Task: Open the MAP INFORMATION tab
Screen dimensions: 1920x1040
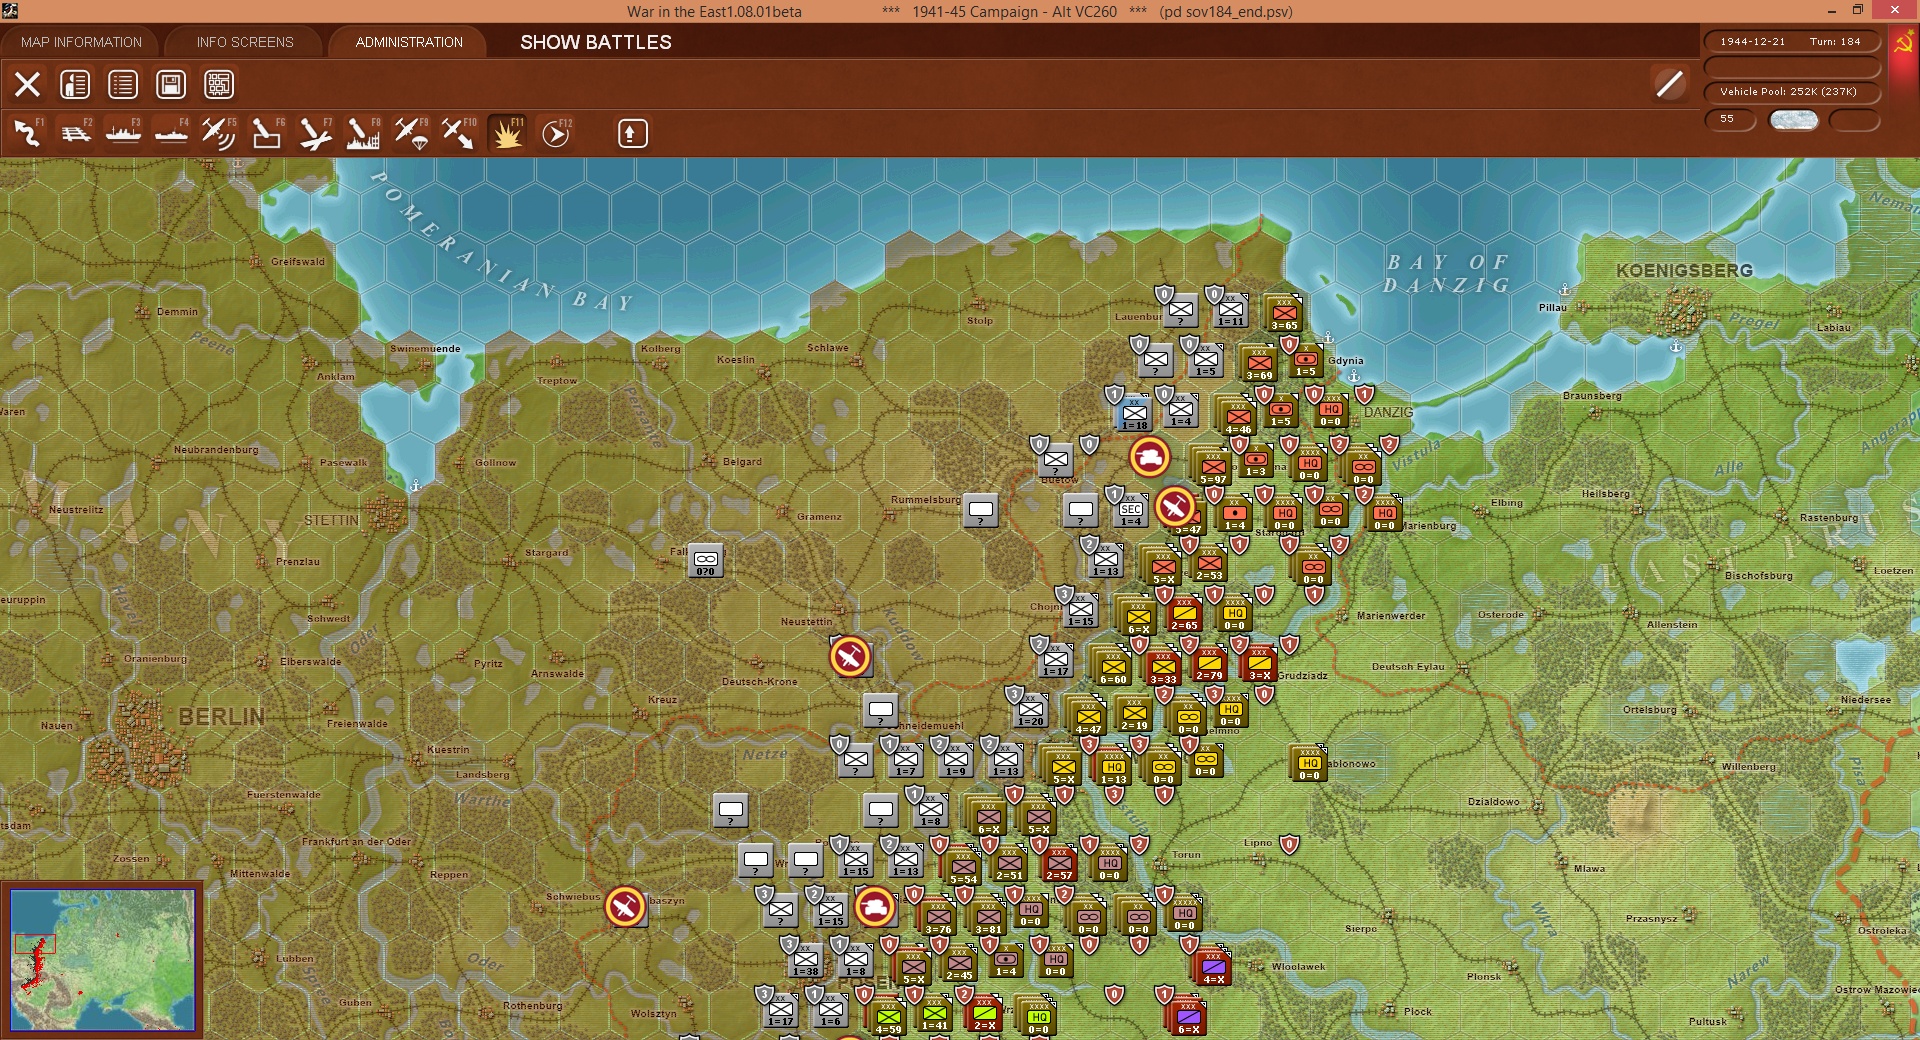Action: tap(81, 42)
